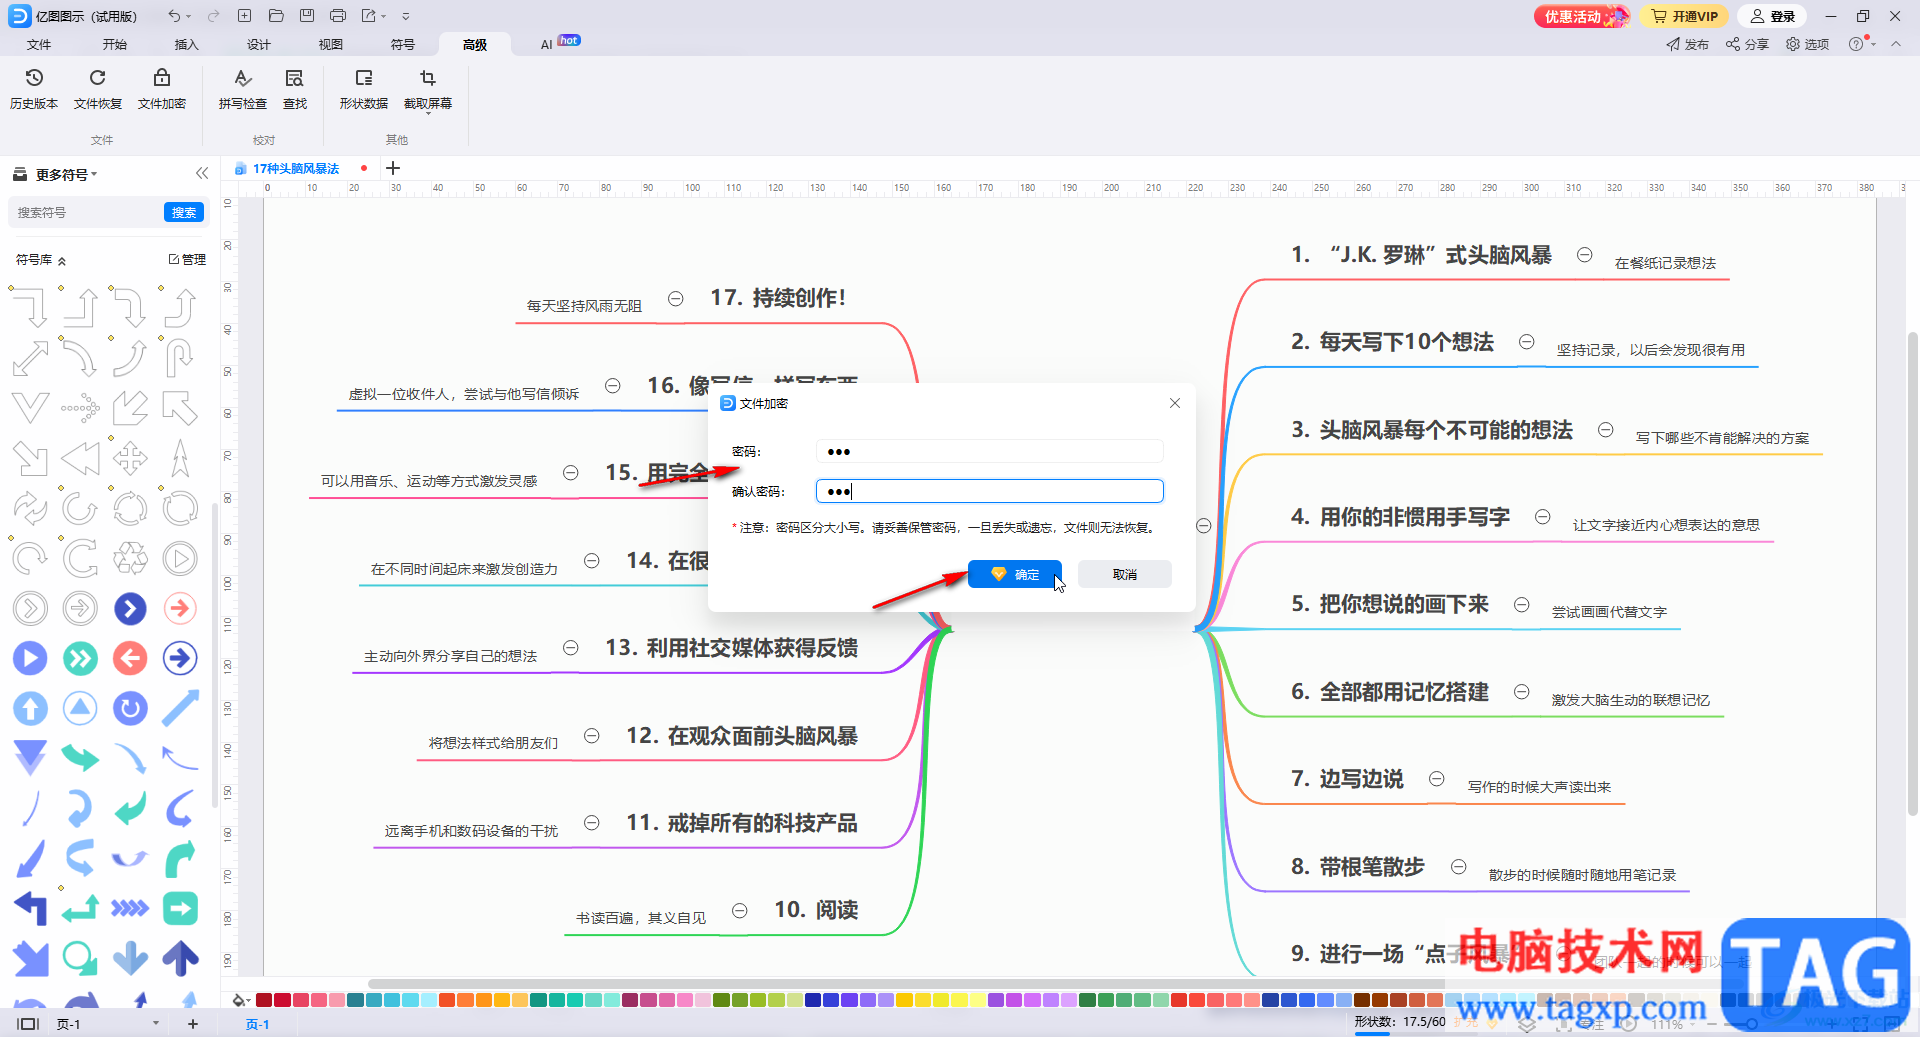Select the four-way move arrow symbol

pyautogui.click(x=130, y=458)
